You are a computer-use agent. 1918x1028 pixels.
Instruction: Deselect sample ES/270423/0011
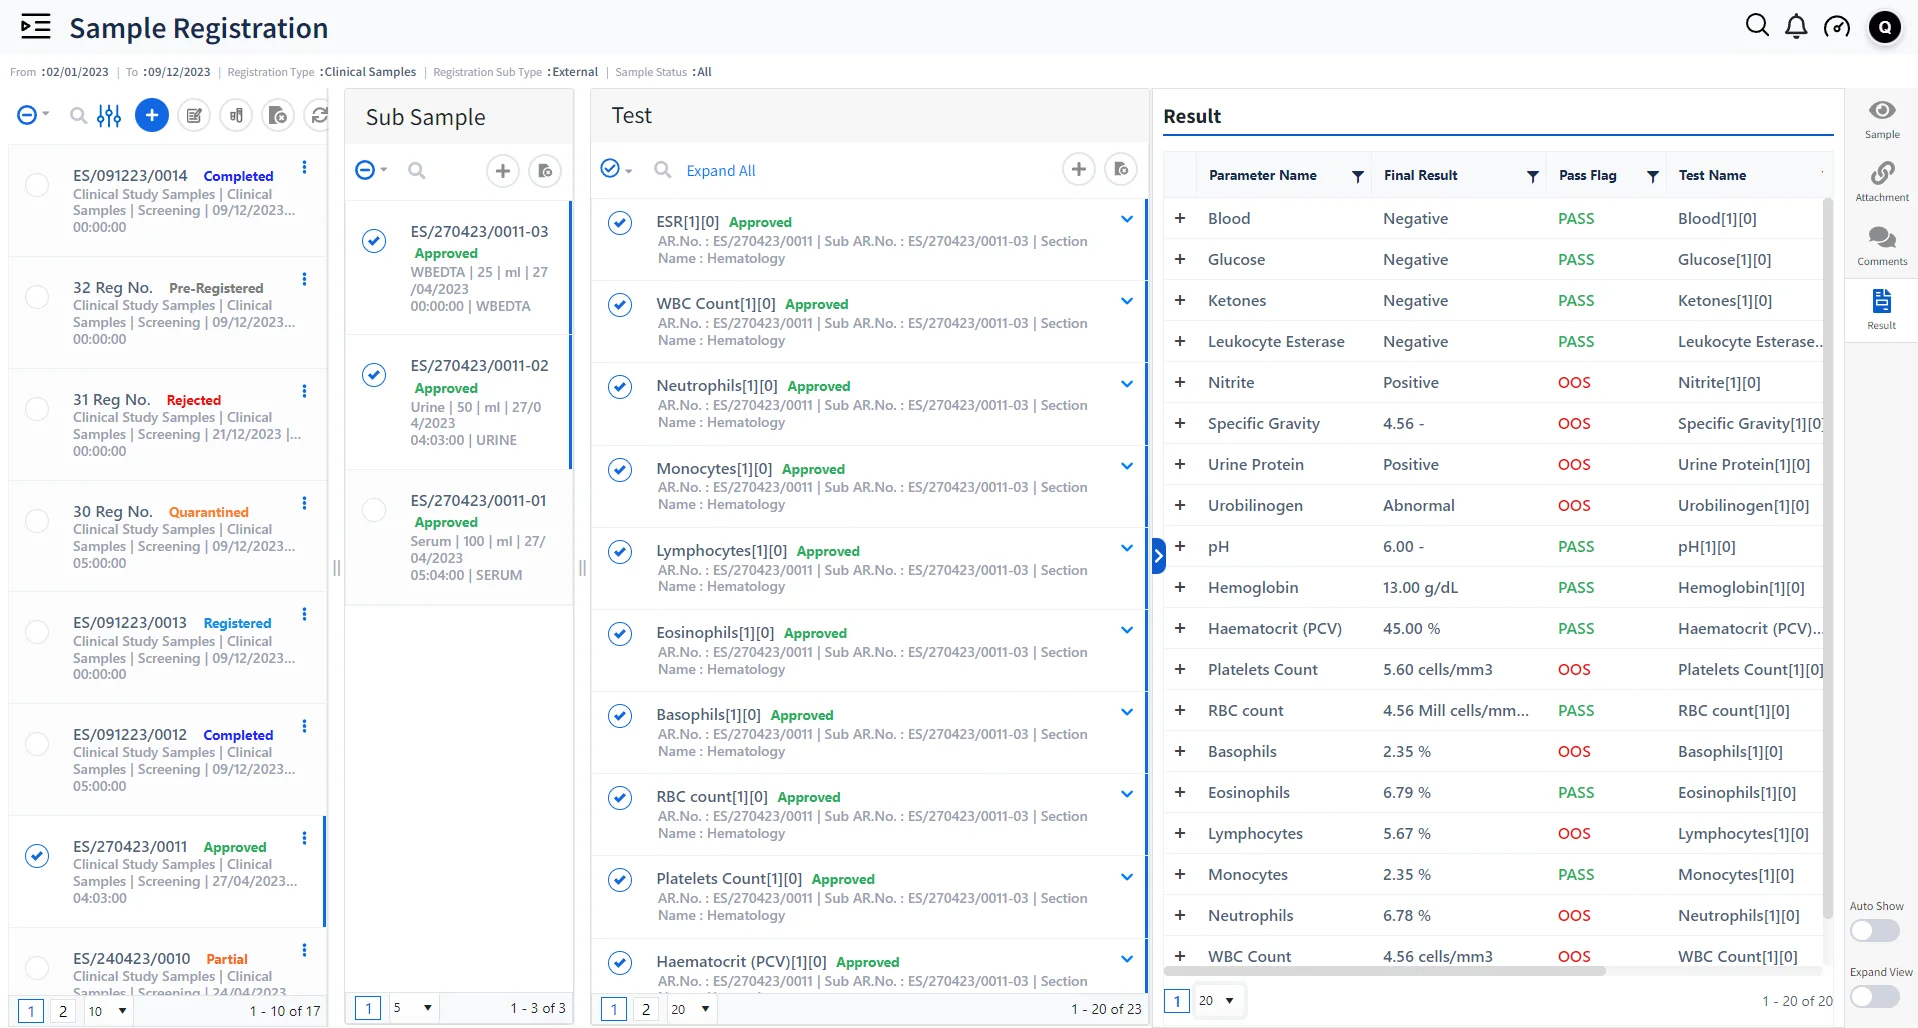(37, 856)
